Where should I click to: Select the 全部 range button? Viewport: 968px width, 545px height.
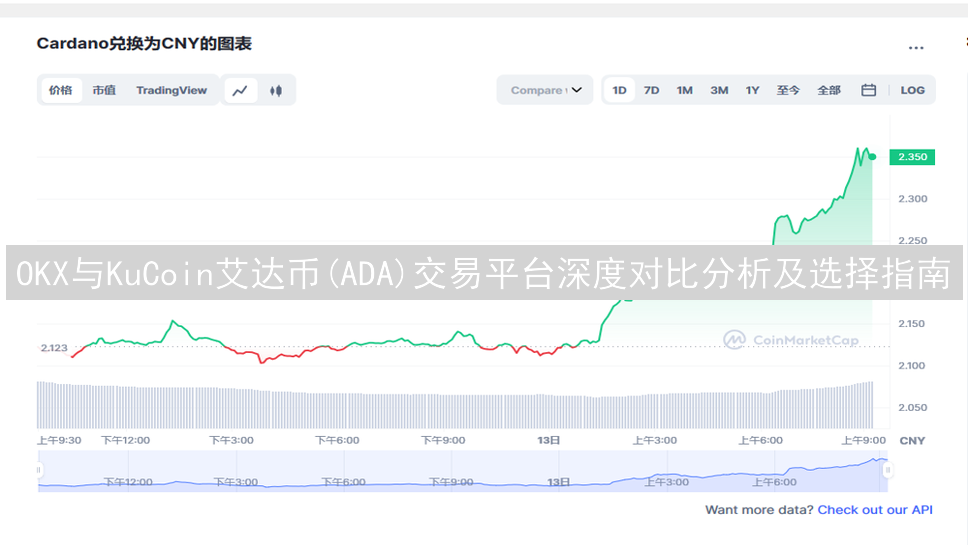pyautogui.click(x=829, y=90)
